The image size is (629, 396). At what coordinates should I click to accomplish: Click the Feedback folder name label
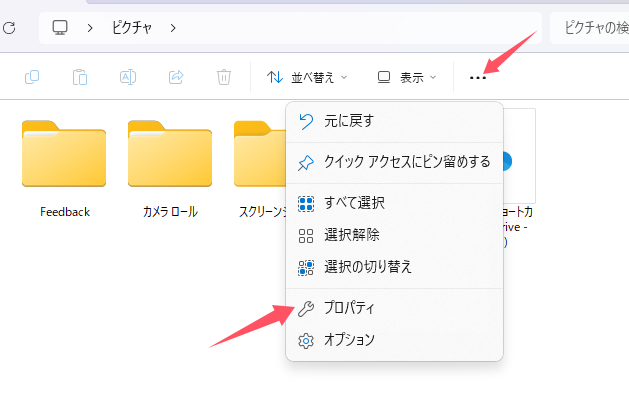[x=65, y=212]
